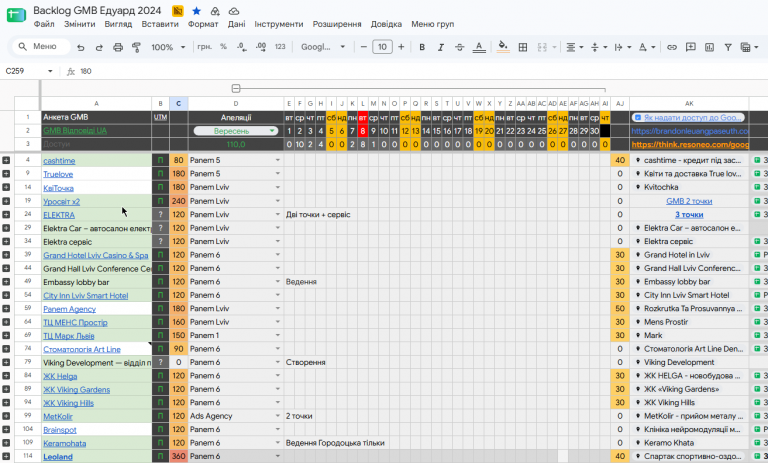768x463 pixels.
Task: Expand row group for Leoland
Action: coord(6,457)
